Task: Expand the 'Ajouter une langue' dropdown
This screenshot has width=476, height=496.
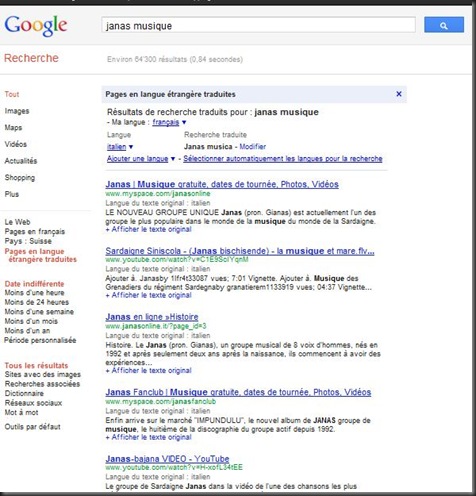Action: (x=173, y=159)
